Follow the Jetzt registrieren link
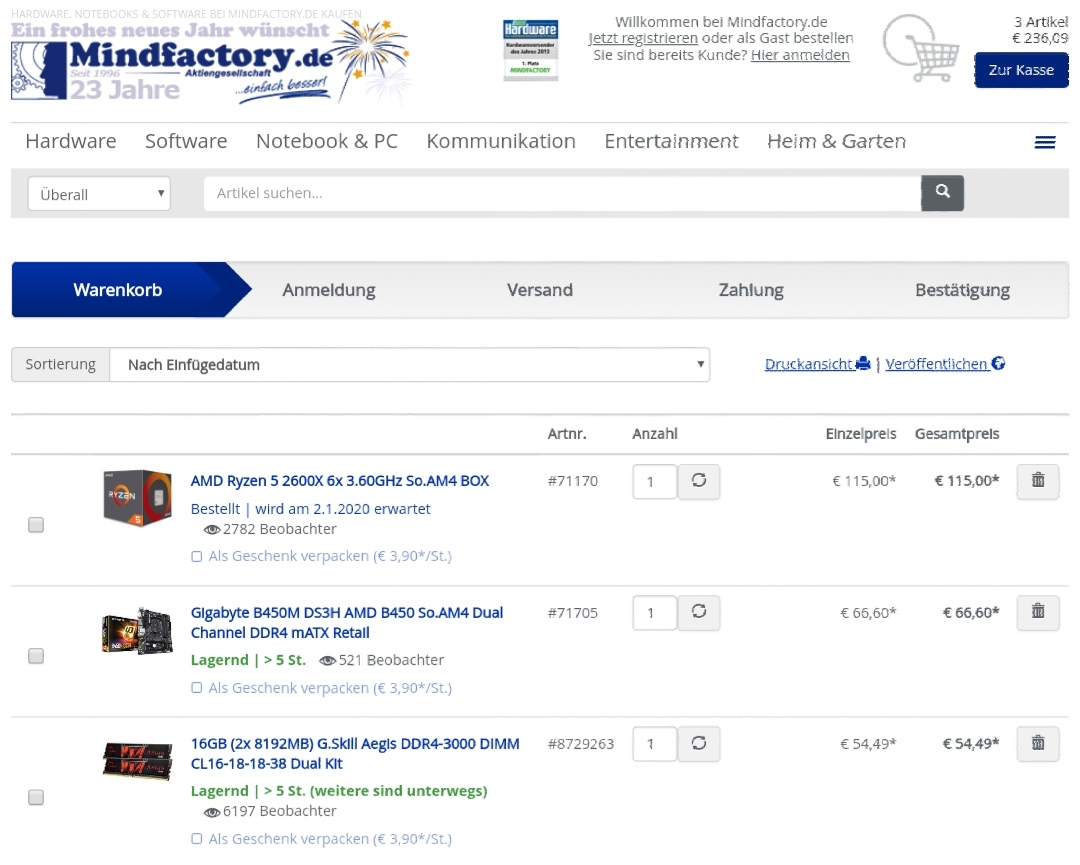The width and height of the screenshot is (1080, 865). point(643,39)
